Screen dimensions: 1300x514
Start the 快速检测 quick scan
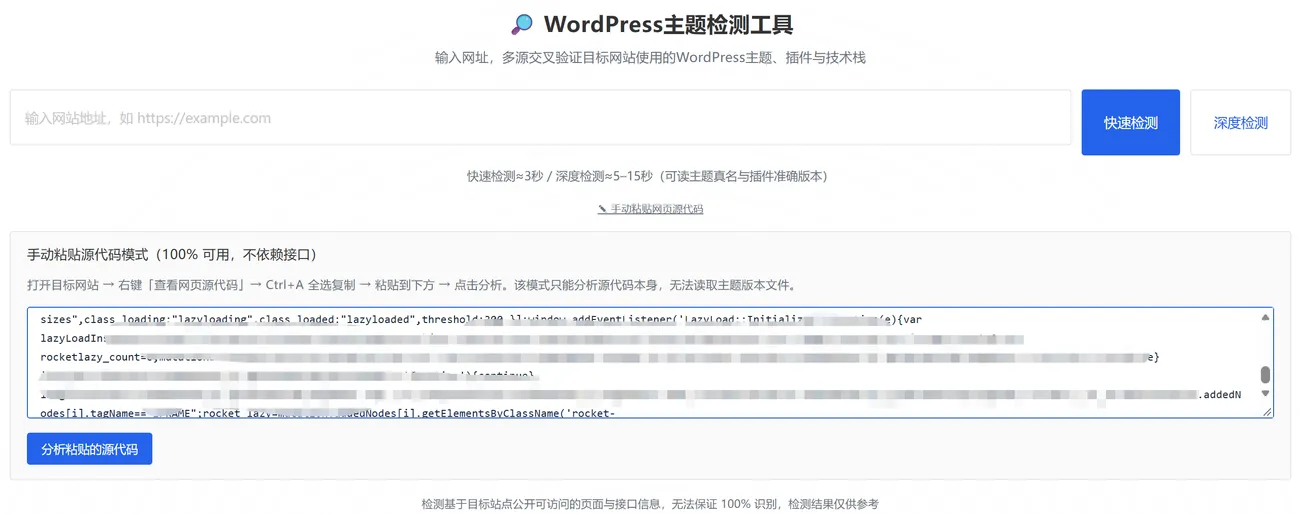coord(1130,123)
